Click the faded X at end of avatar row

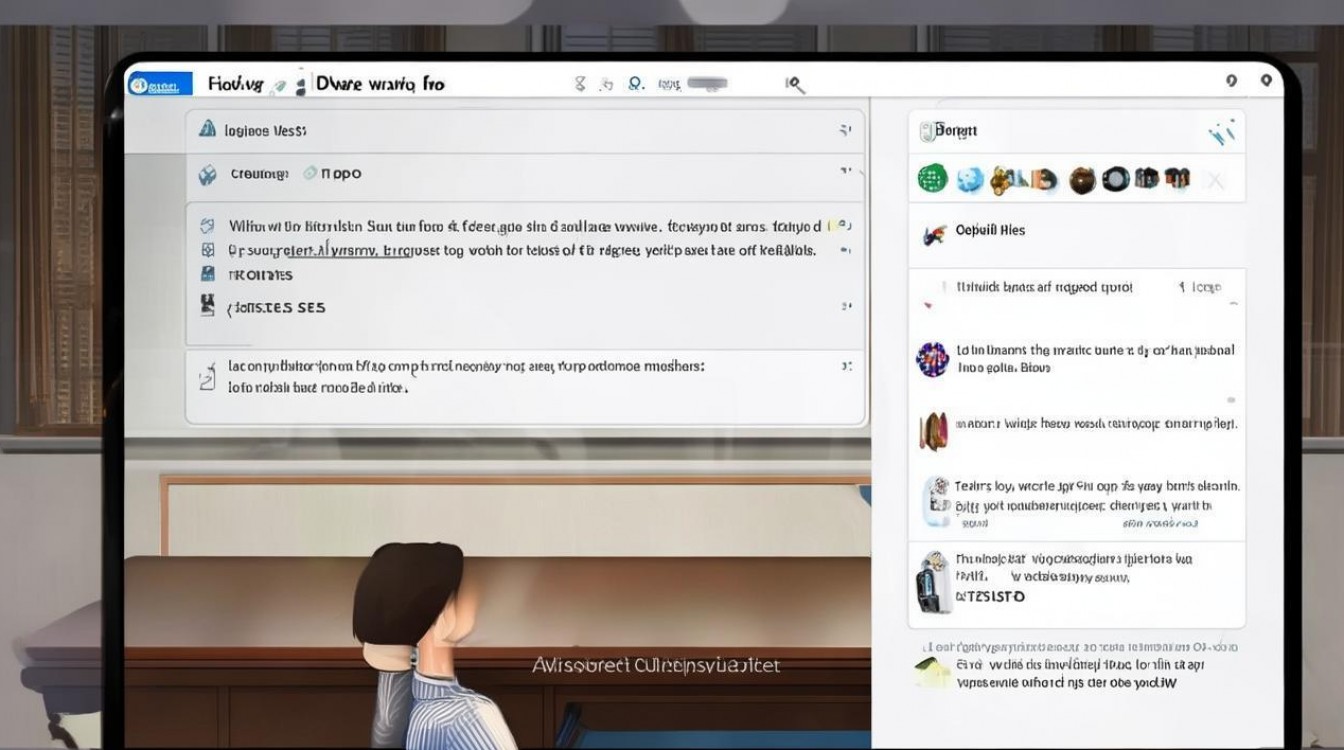click(1215, 180)
